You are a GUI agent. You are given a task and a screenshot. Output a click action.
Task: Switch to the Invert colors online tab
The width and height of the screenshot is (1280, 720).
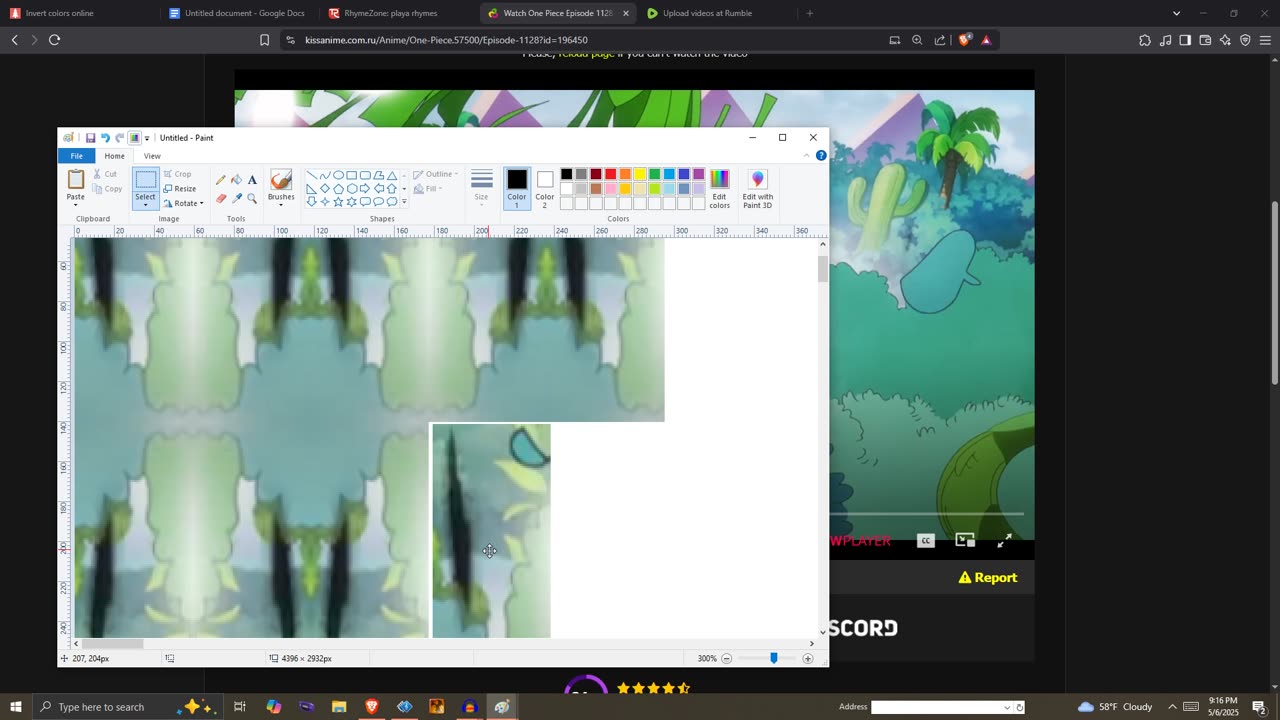[x=80, y=13]
